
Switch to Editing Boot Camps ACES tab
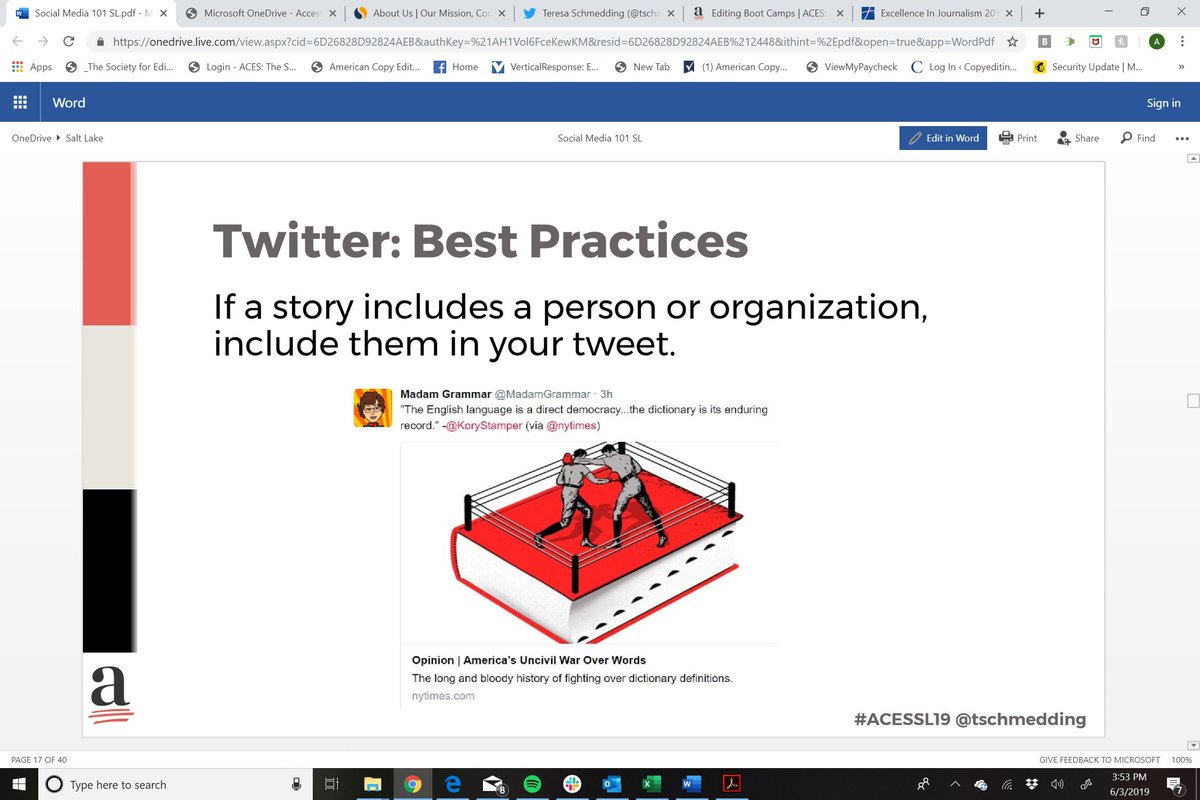[x=766, y=14]
